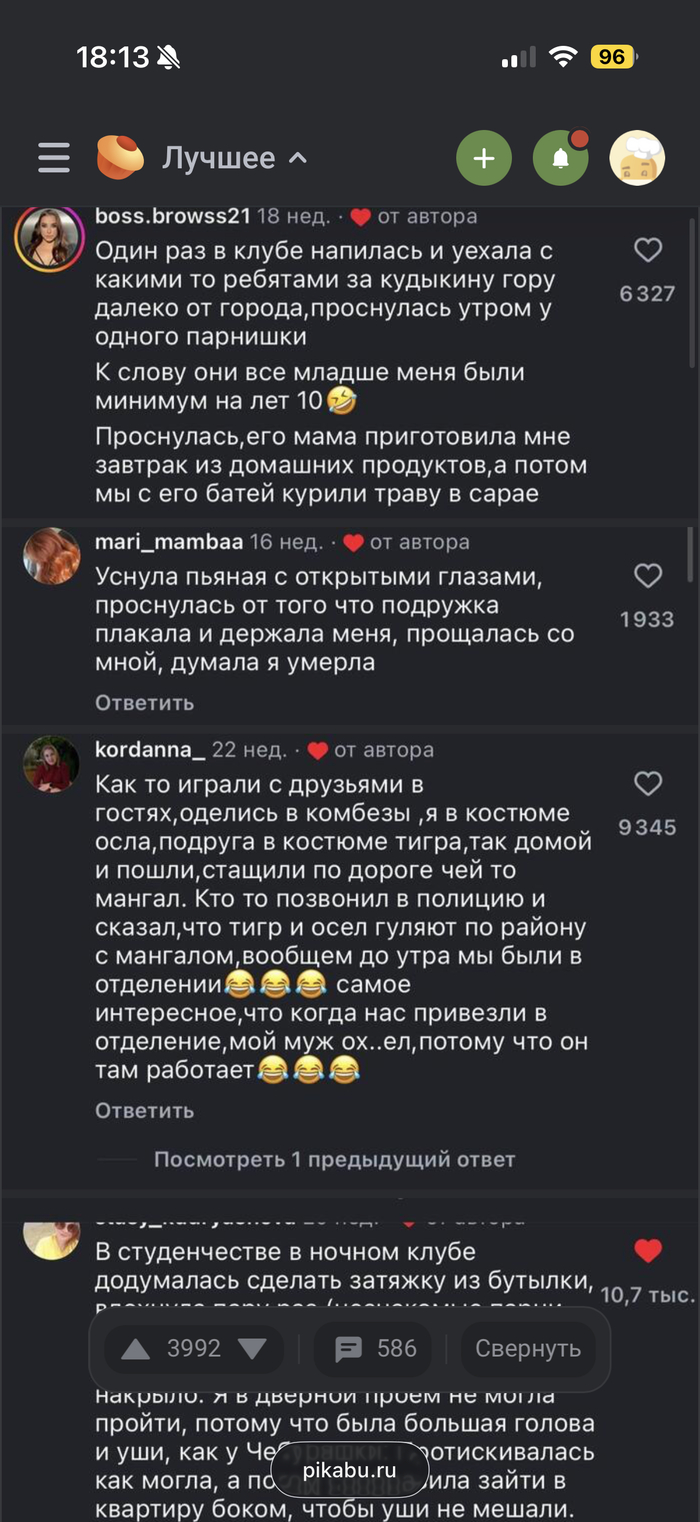Screen dimensions: 700x1522
Task: Tap Ответить under mari_mambaa's comment
Action: tap(143, 702)
